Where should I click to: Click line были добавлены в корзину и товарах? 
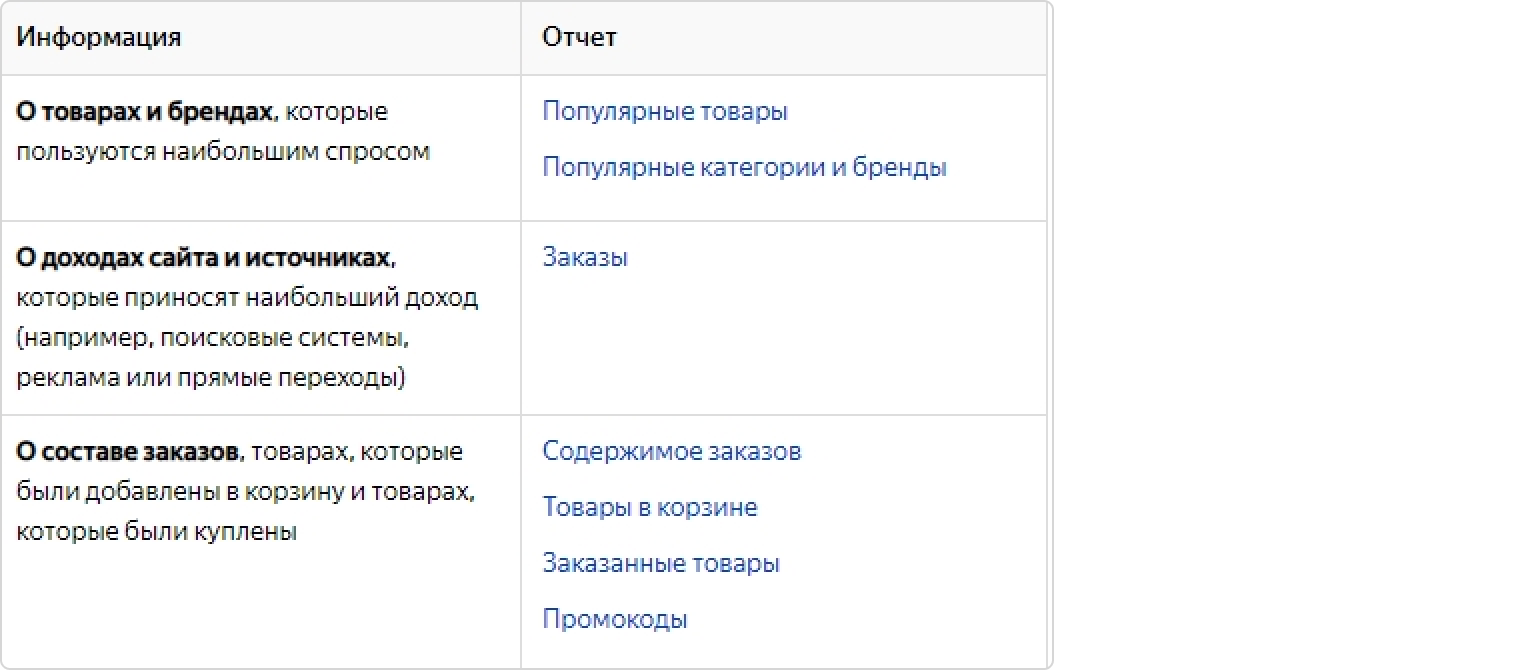click(x=245, y=492)
